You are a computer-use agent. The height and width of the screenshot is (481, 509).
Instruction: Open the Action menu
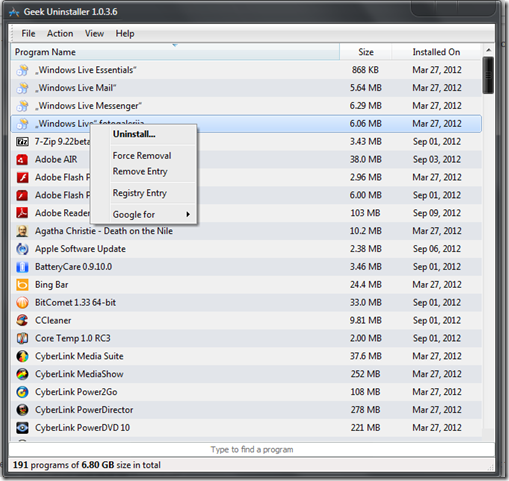pos(60,34)
